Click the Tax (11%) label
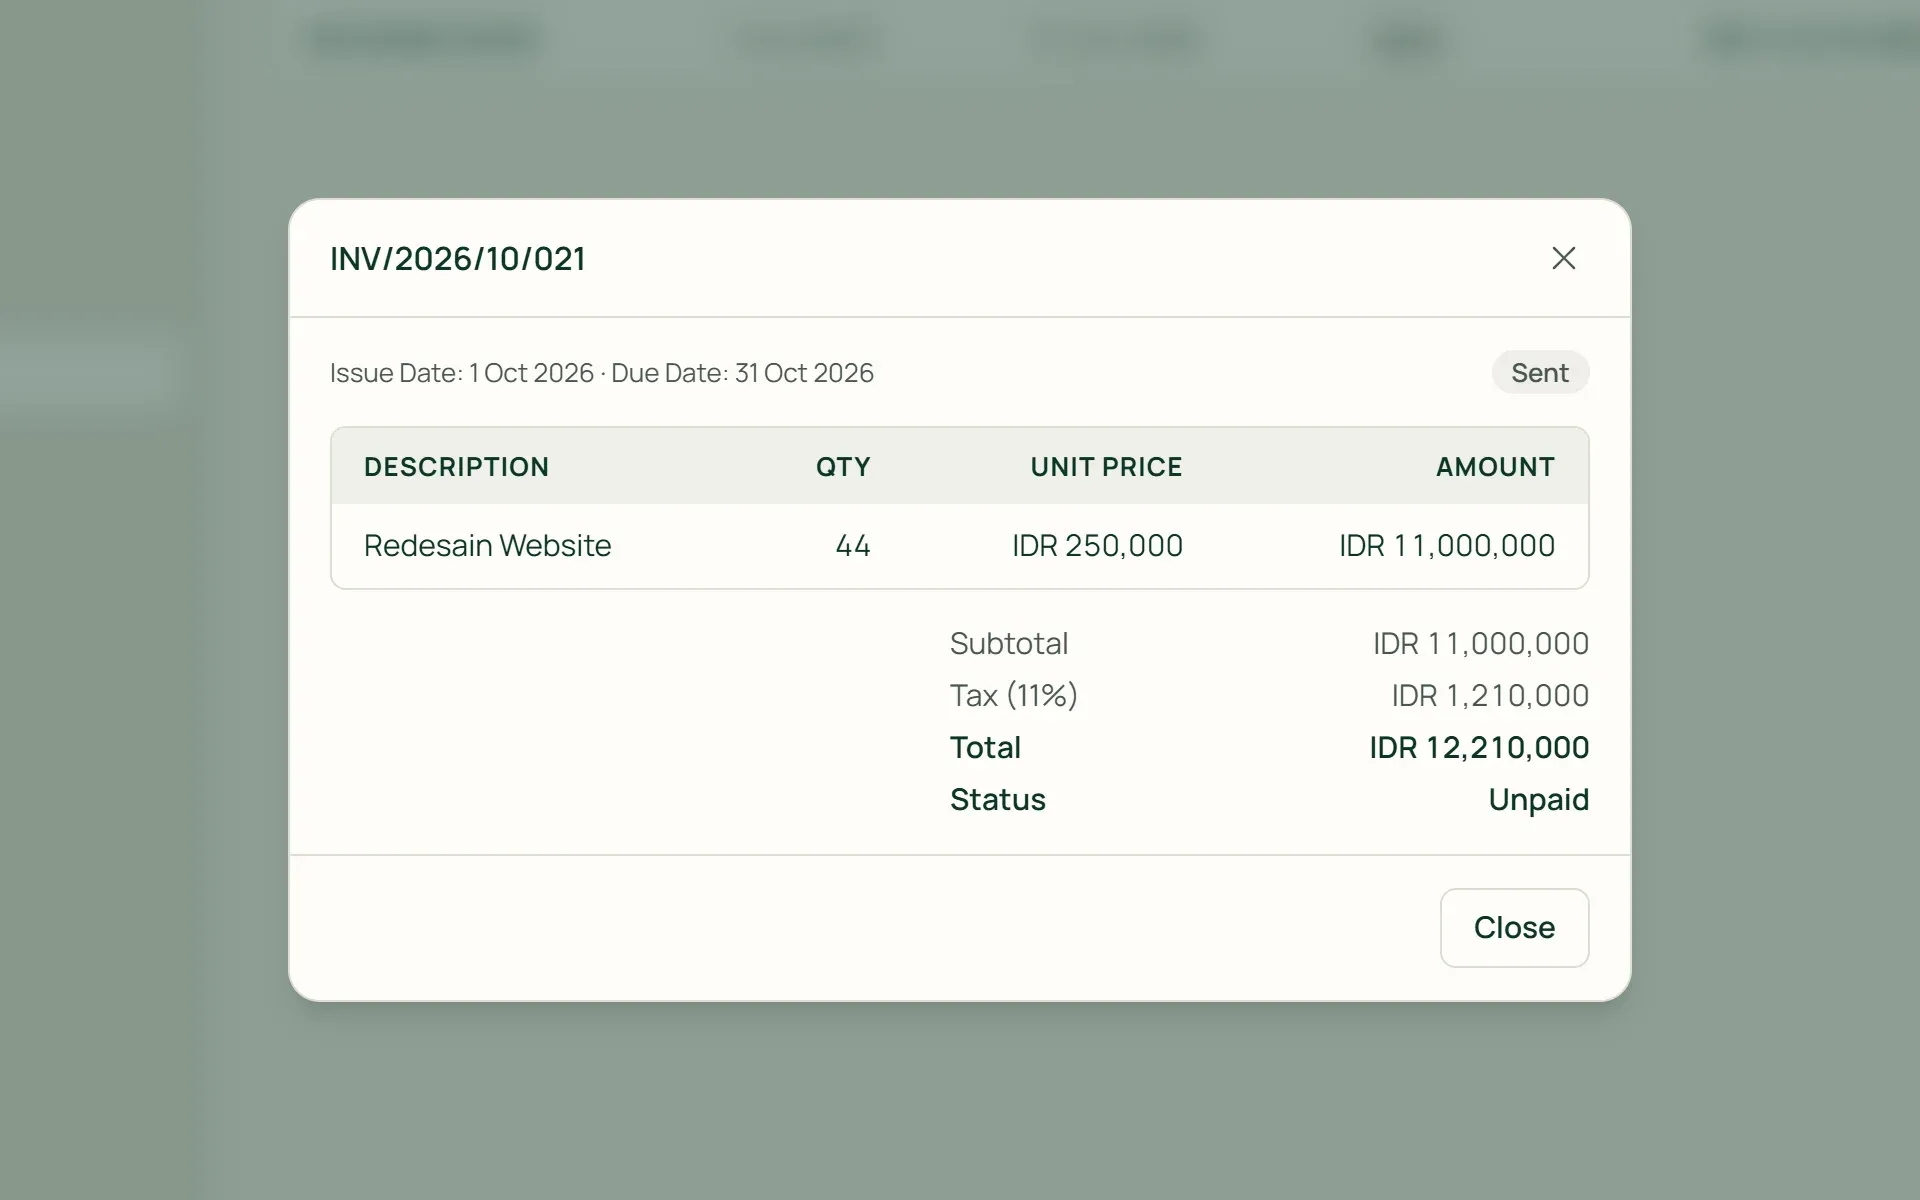1920x1200 pixels. [1014, 695]
